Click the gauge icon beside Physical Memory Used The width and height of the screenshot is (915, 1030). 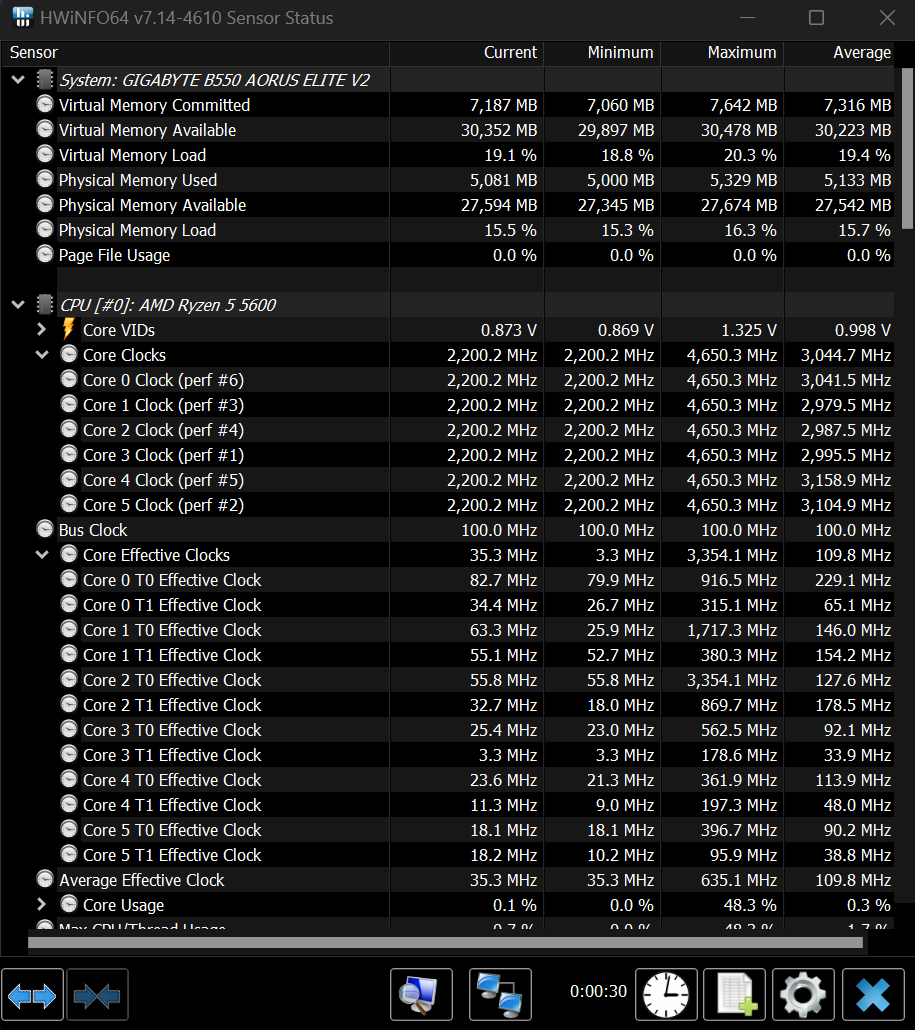(x=45, y=179)
